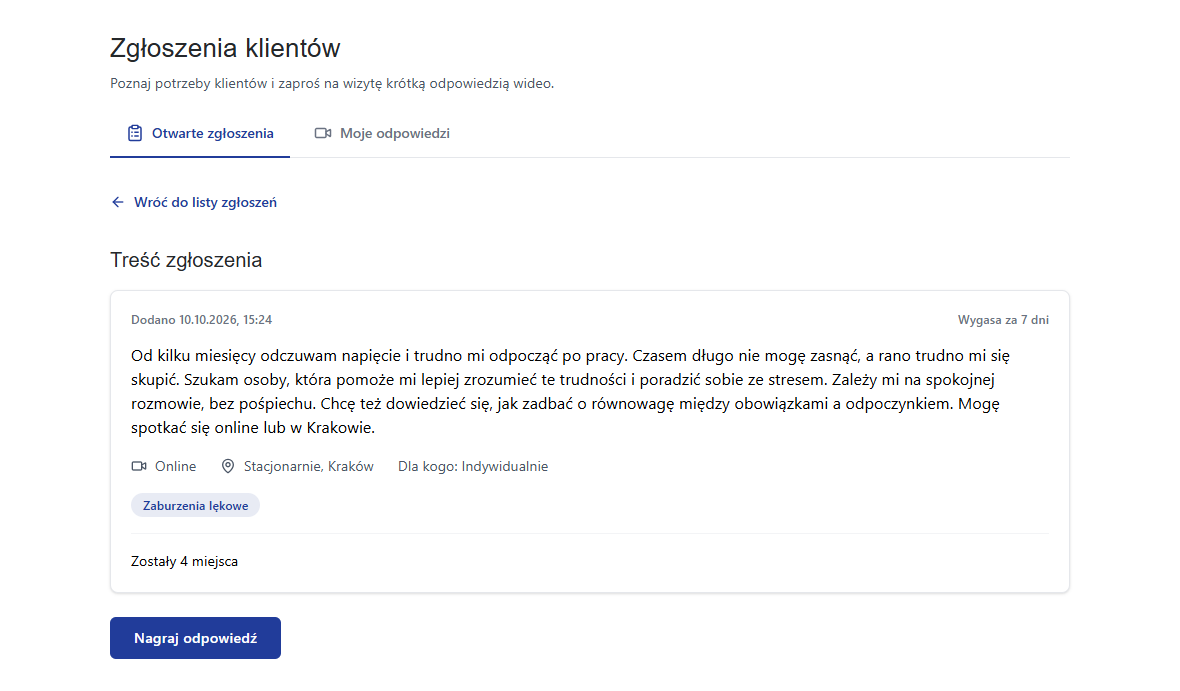Viewport: 1180px width, 691px height.
Task: Click the Dla kogo: Indywidualnie text
Action: (x=473, y=467)
